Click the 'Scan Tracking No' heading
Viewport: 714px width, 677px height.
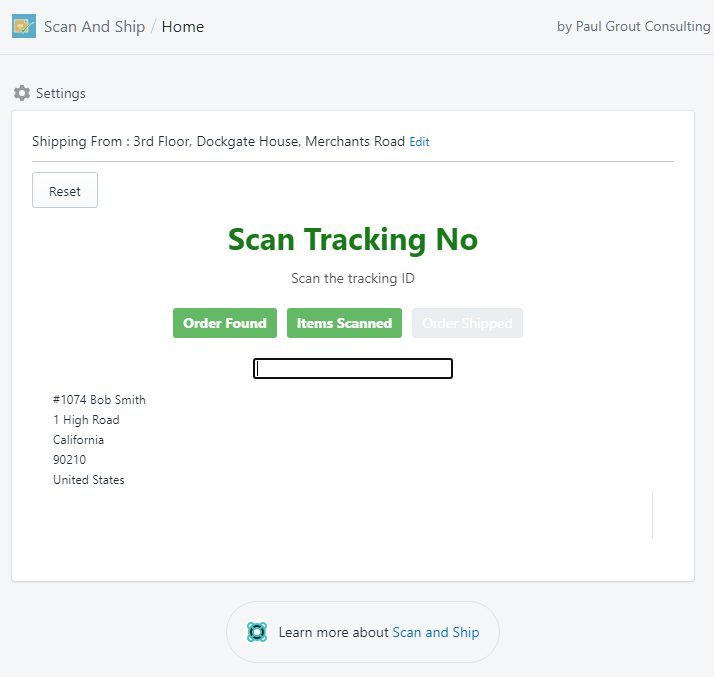(353, 239)
